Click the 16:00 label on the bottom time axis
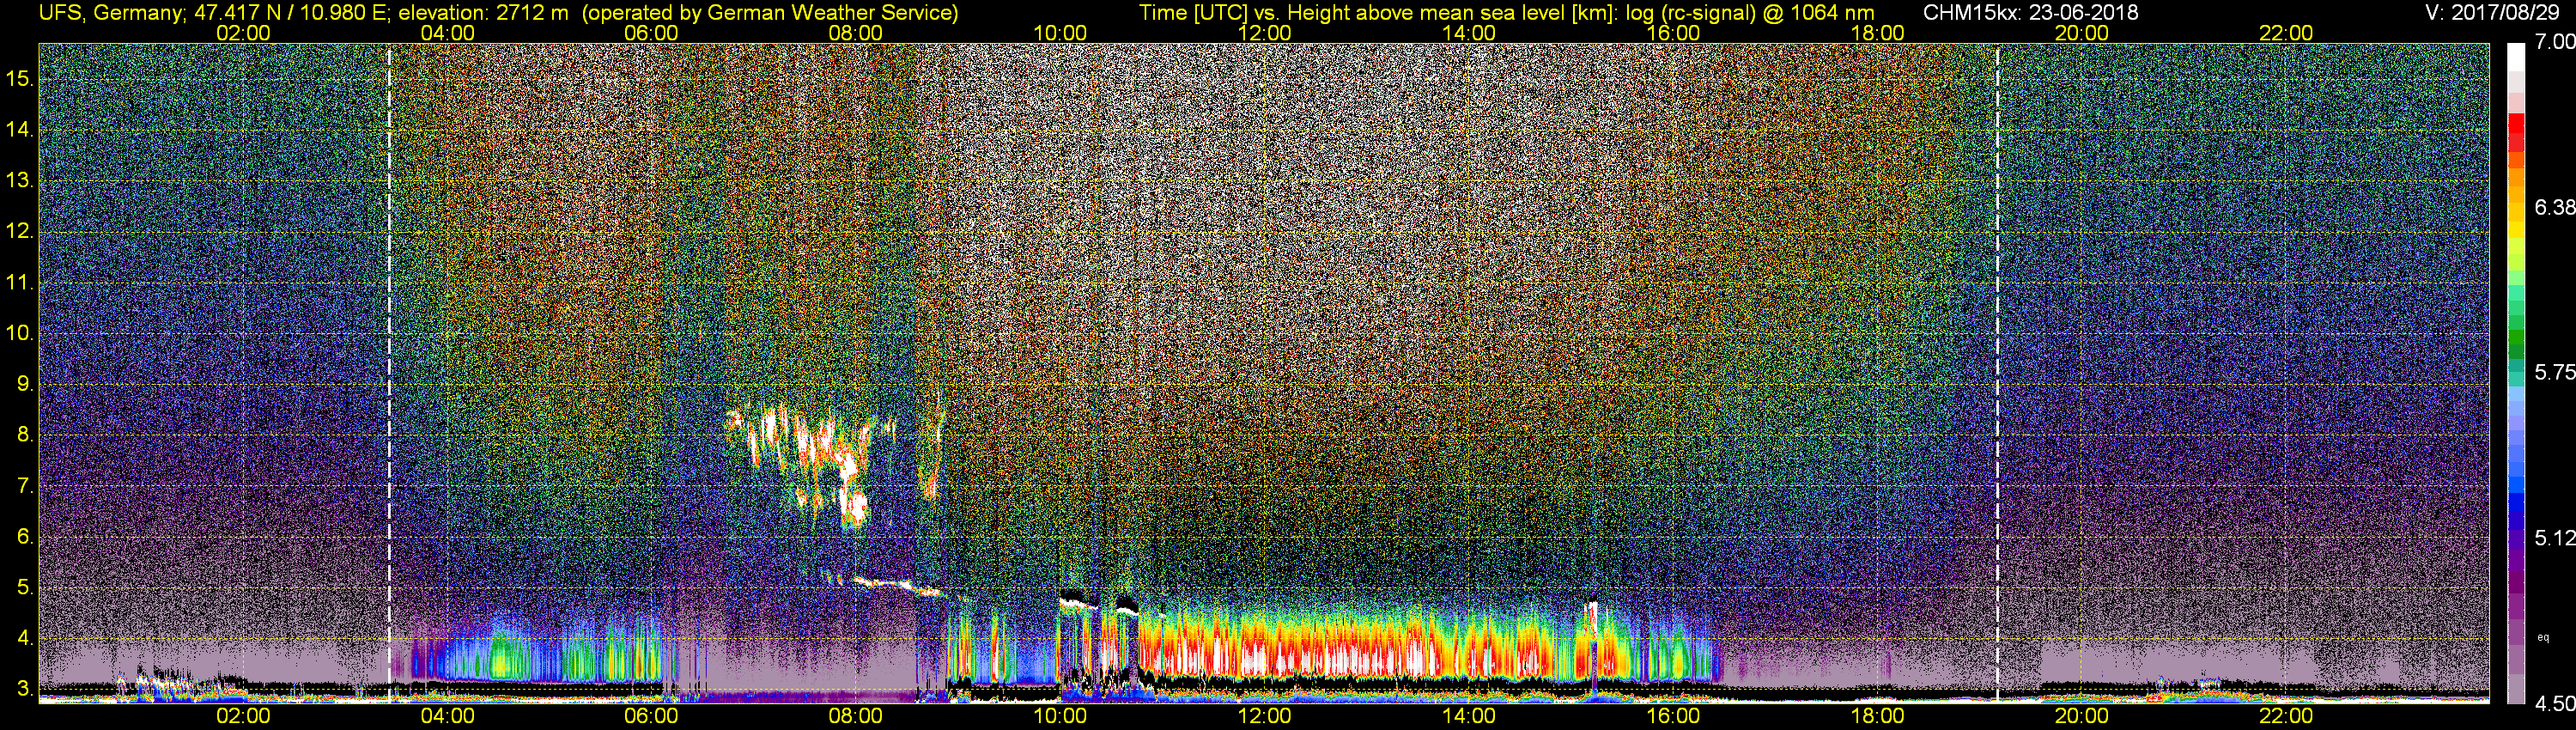The height and width of the screenshot is (730, 2576). coord(1673,716)
